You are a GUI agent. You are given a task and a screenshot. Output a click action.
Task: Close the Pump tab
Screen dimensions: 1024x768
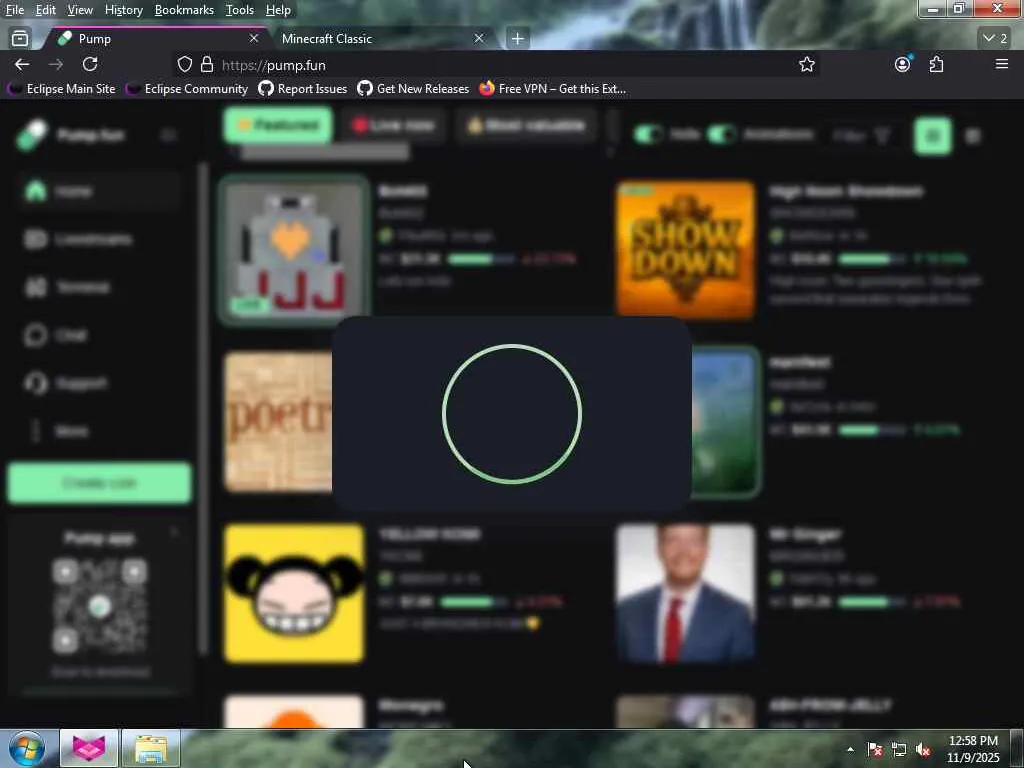click(x=254, y=39)
